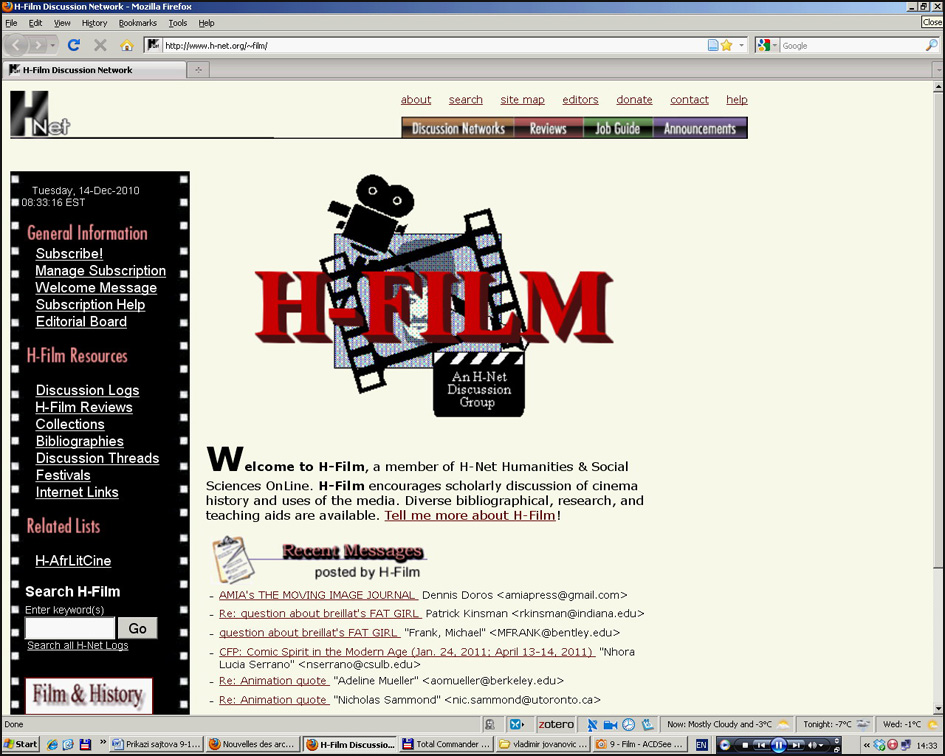Screen dimensions: 945x756
Task: Open the Bookmarks menu
Action: click(x=137, y=23)
